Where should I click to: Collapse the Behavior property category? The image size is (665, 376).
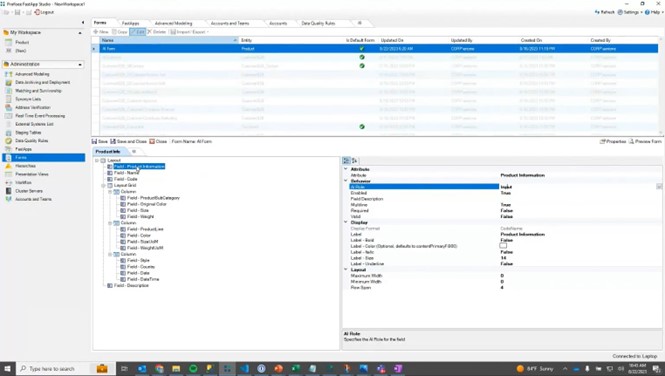pos(346,181)
